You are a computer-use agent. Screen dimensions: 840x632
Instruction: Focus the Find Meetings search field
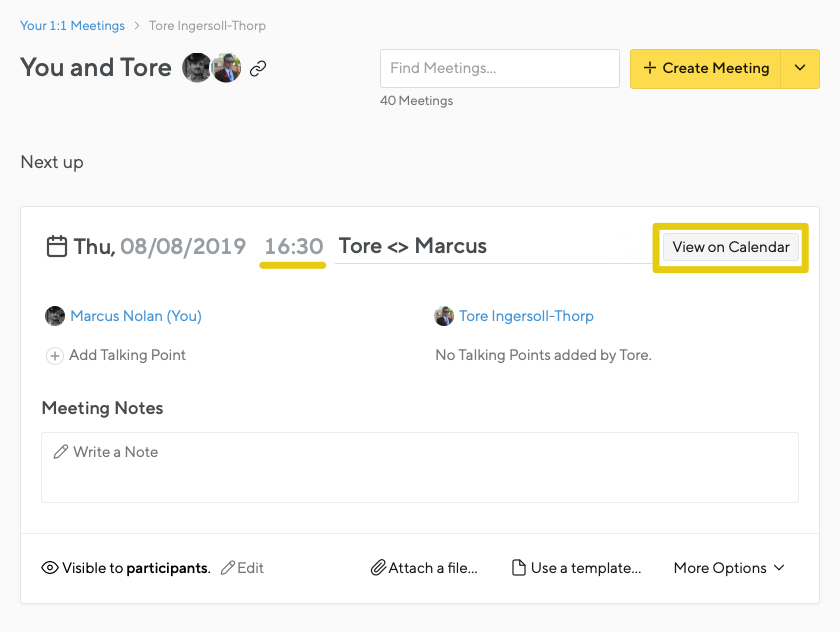coord(499,68)
